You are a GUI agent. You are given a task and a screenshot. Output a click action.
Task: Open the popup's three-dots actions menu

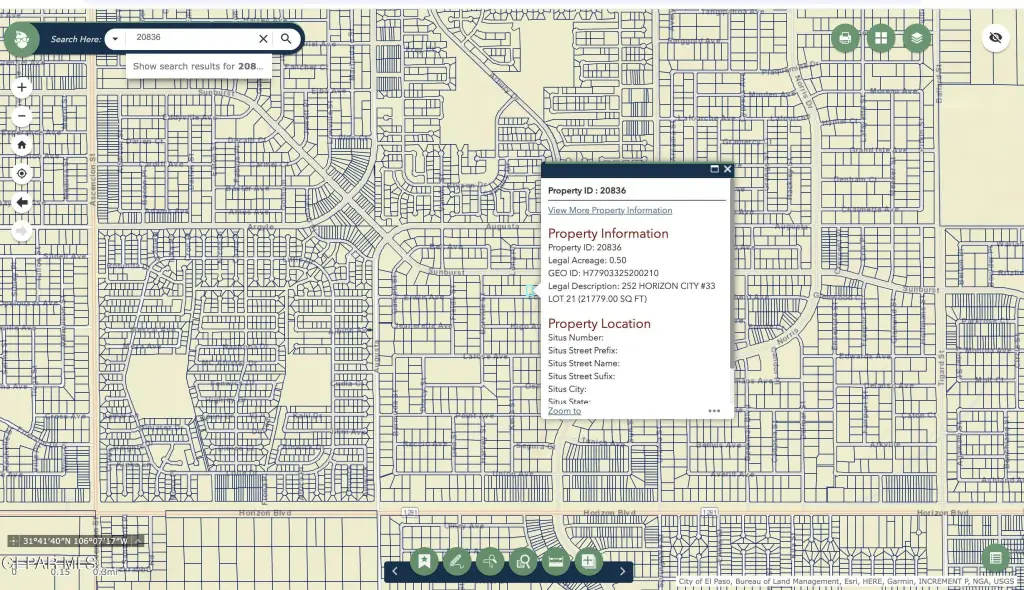click(714, 410)
